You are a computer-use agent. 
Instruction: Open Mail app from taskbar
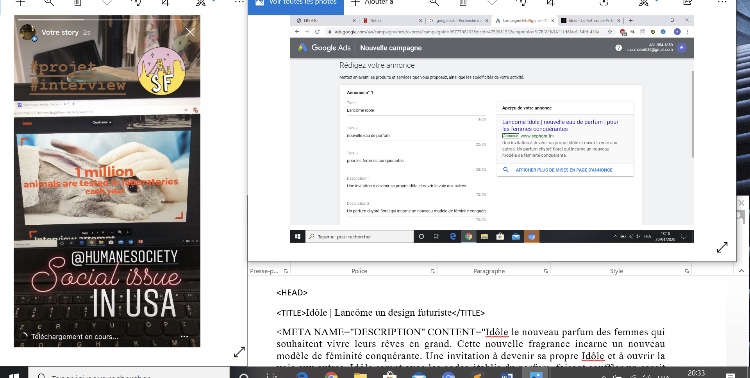pos(419,376)
